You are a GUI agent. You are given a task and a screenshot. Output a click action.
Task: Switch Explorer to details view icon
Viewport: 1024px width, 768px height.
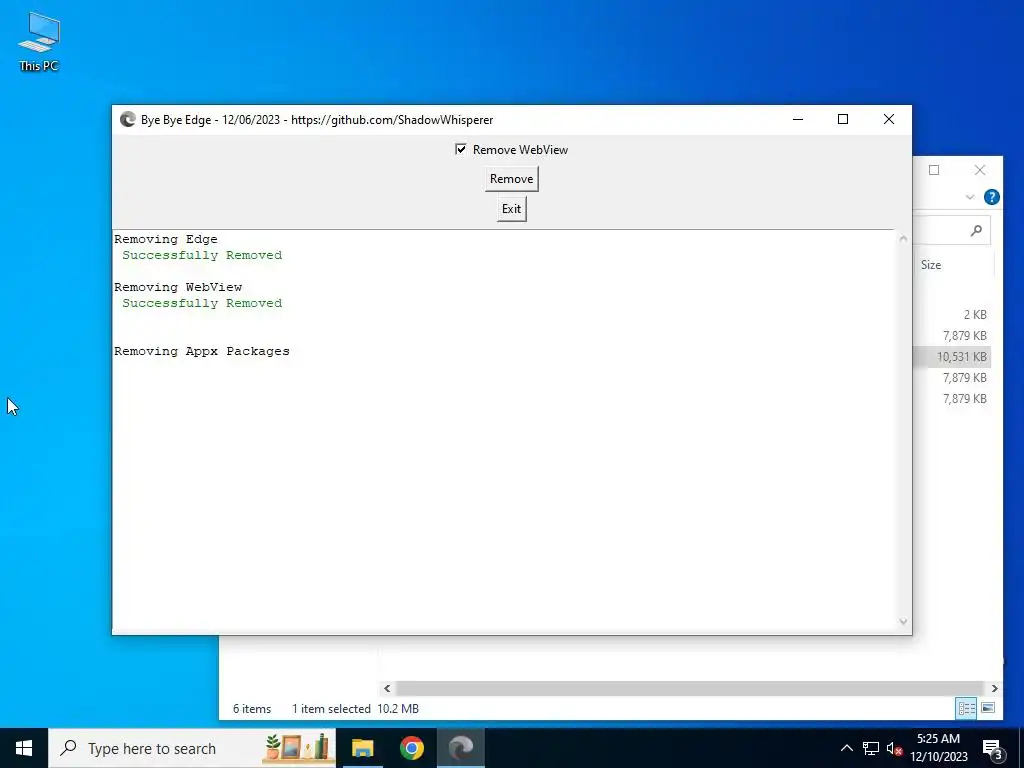(x=967, y=708)
